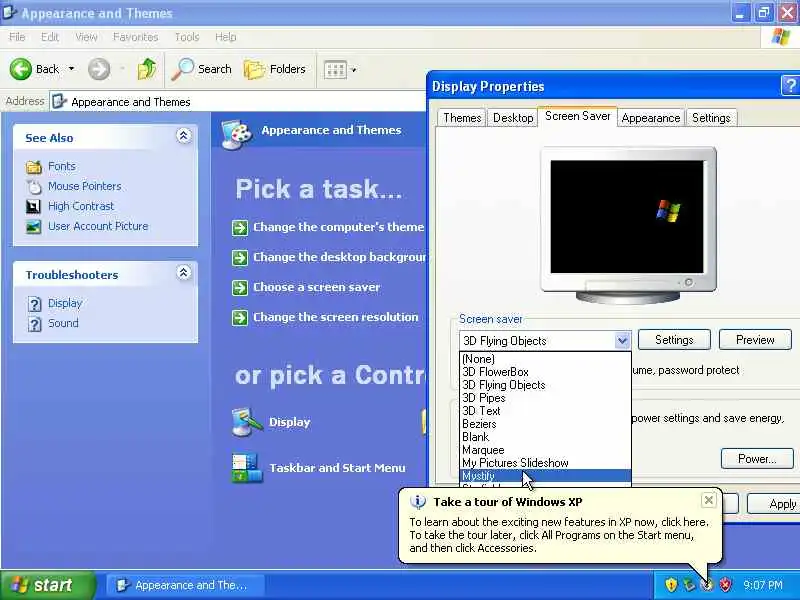Viewport: 800px width, 600px height.
Task: Click the Sound troubleshooter help icon
Action: coord(34,324)
